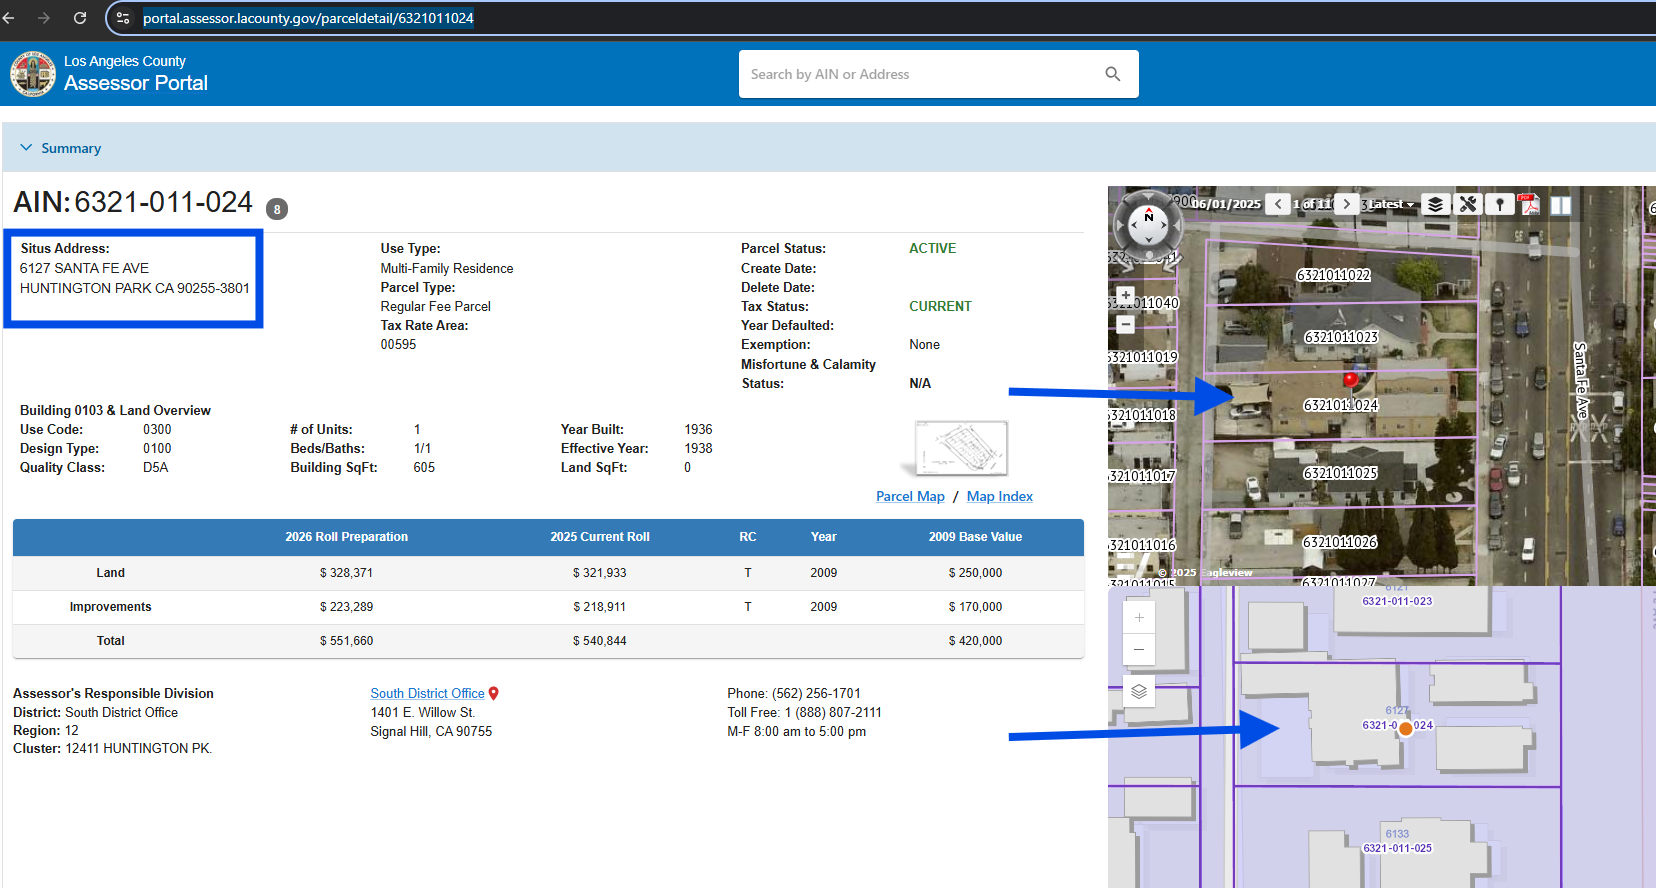The height and width of the screenshot is (888, 1656).
Task: Open the Latest imagery date dropdown
Action: [x=1391, y=204]
